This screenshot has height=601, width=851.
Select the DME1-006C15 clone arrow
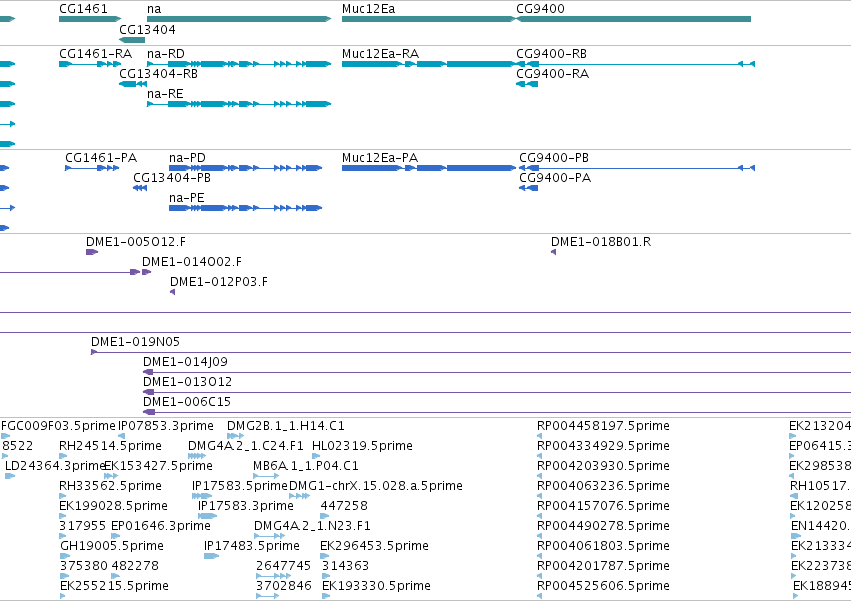point(149,412)
